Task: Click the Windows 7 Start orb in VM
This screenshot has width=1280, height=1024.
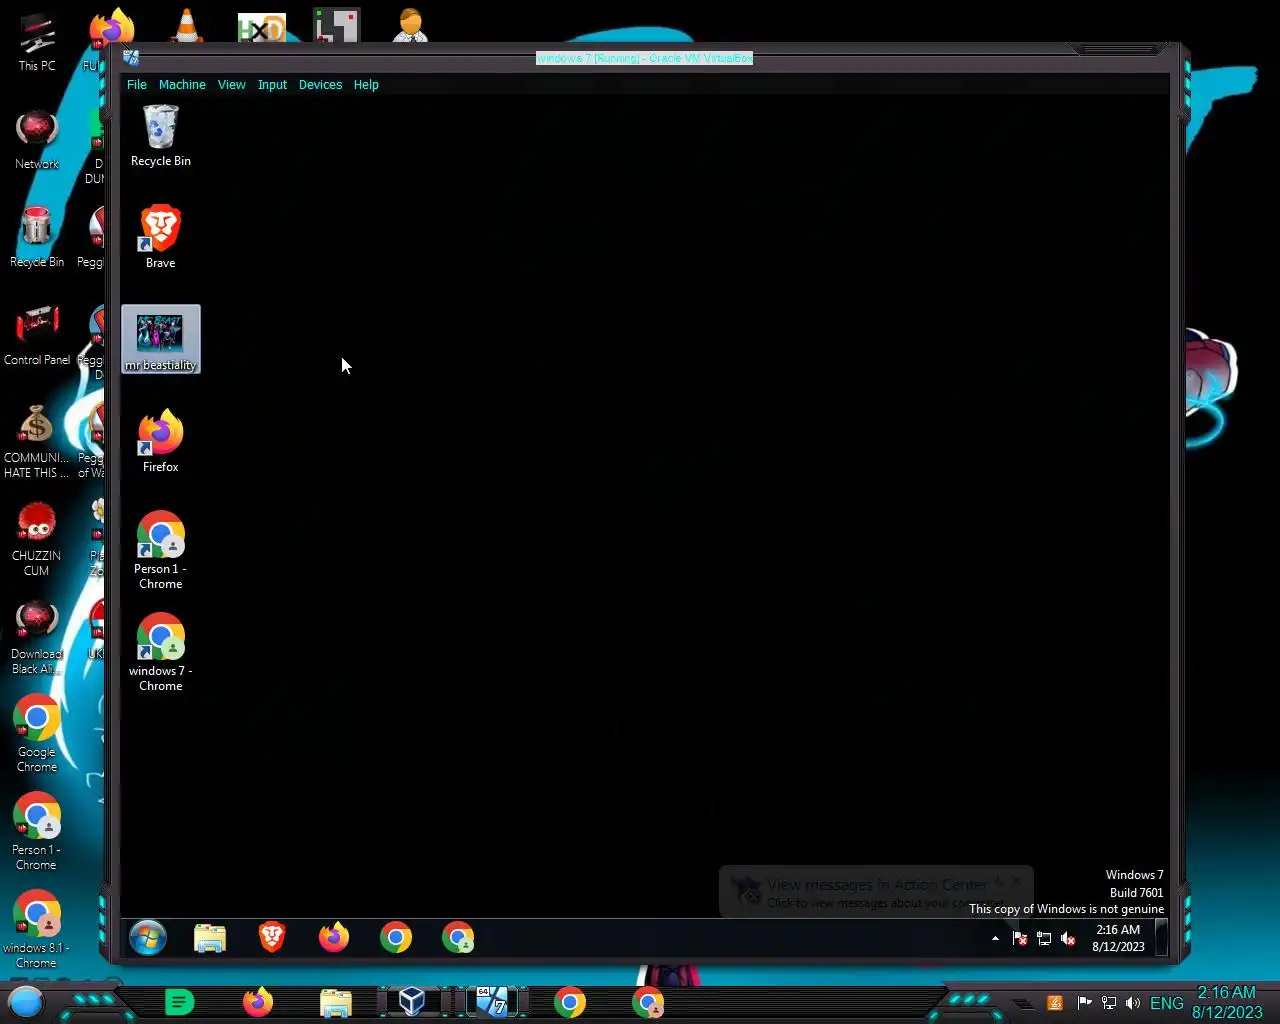Action: (148, 938)
